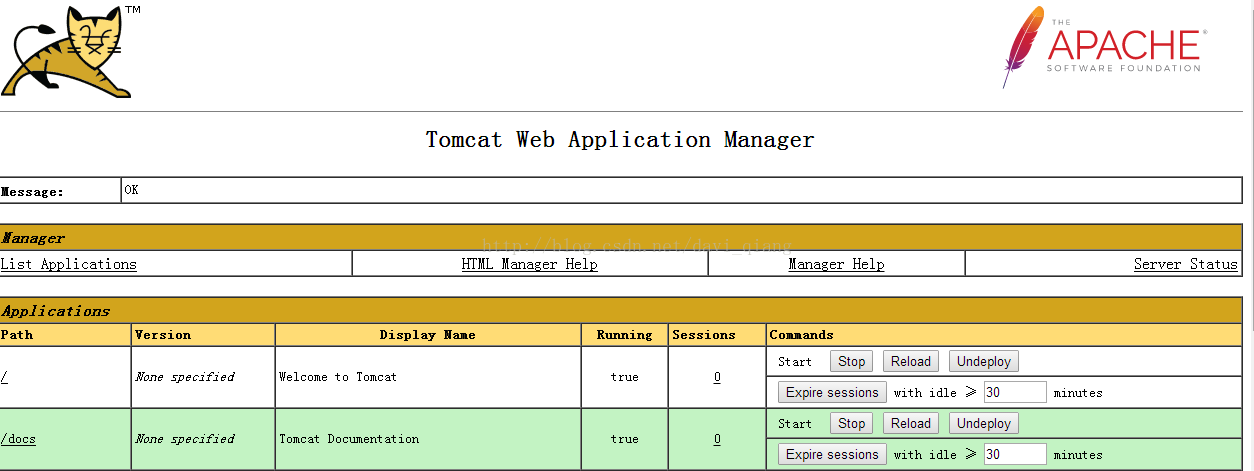This screenshot has height=471, width=1254.
Task: Click the "Tomcat Web Application Manager" heading
Action: pyautogui.click(x=620, y=140)
